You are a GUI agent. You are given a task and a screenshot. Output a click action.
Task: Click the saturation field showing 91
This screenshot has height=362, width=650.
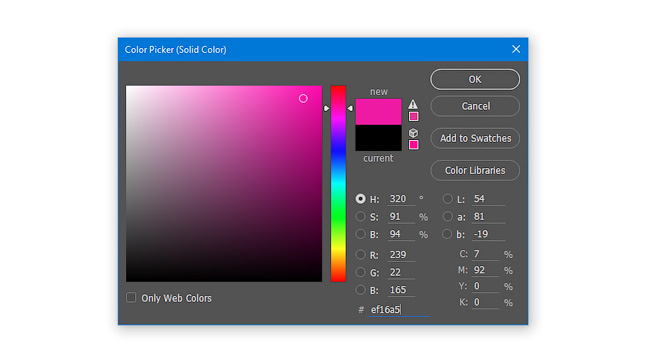click(401, 217)
